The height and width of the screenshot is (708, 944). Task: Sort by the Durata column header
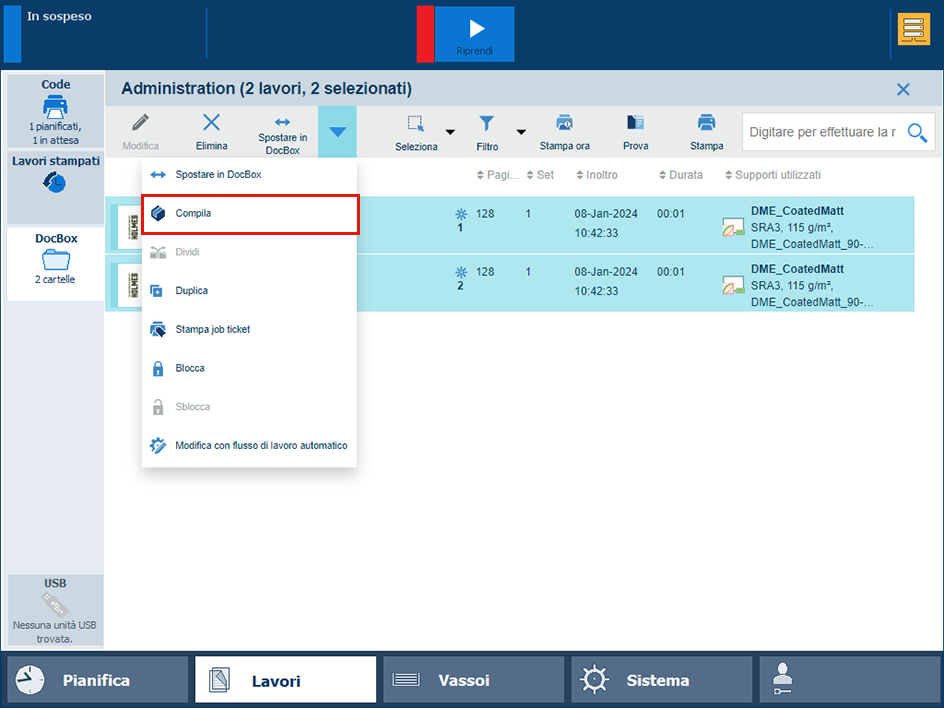pos(681,175)
